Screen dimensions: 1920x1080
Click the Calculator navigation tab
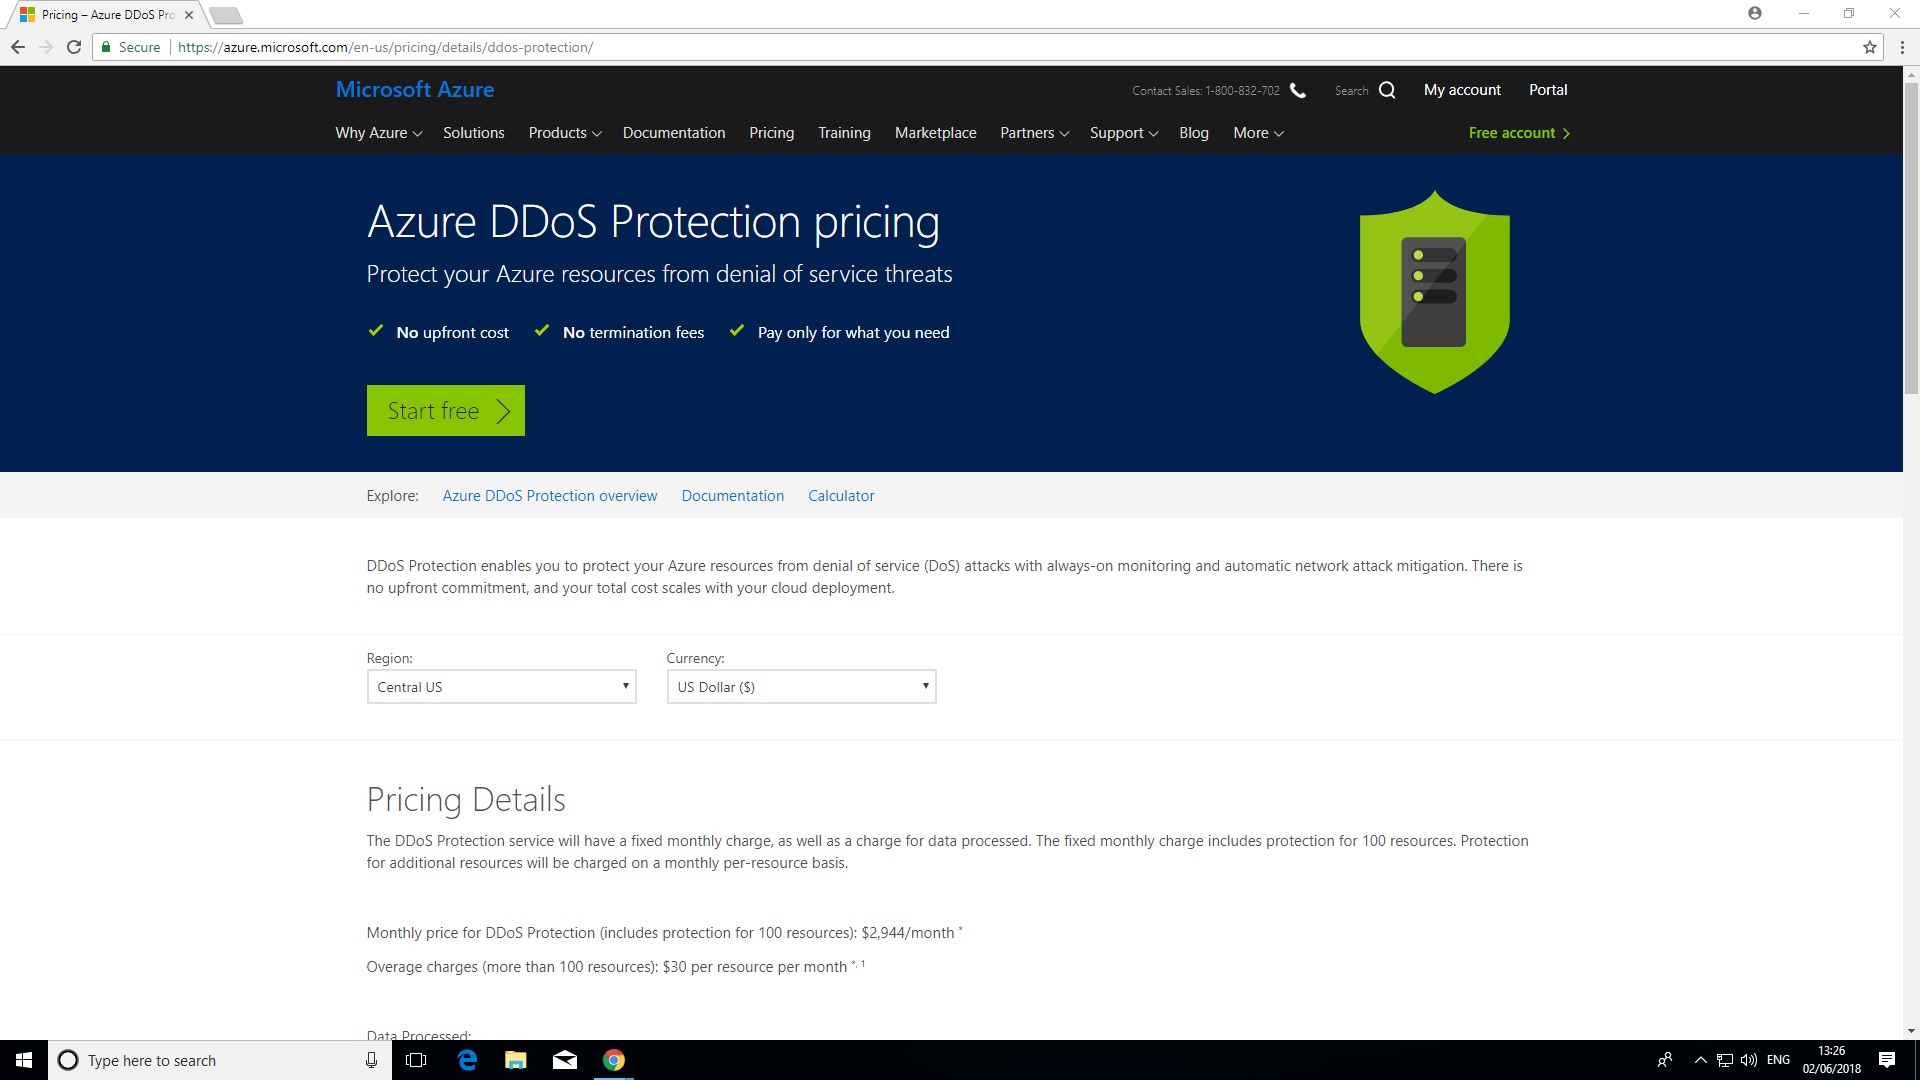[840, 493]
